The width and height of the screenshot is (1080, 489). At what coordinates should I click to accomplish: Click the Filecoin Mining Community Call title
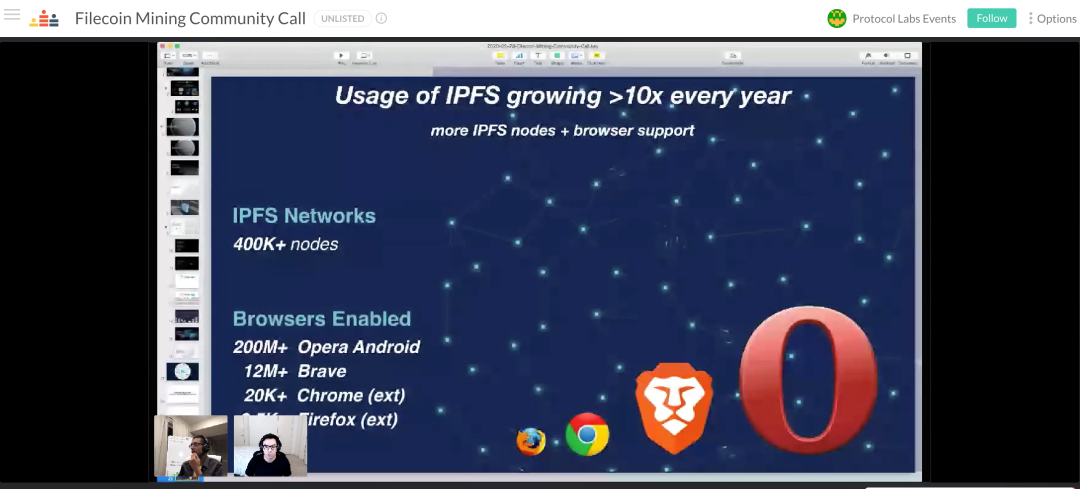[190, 19]
